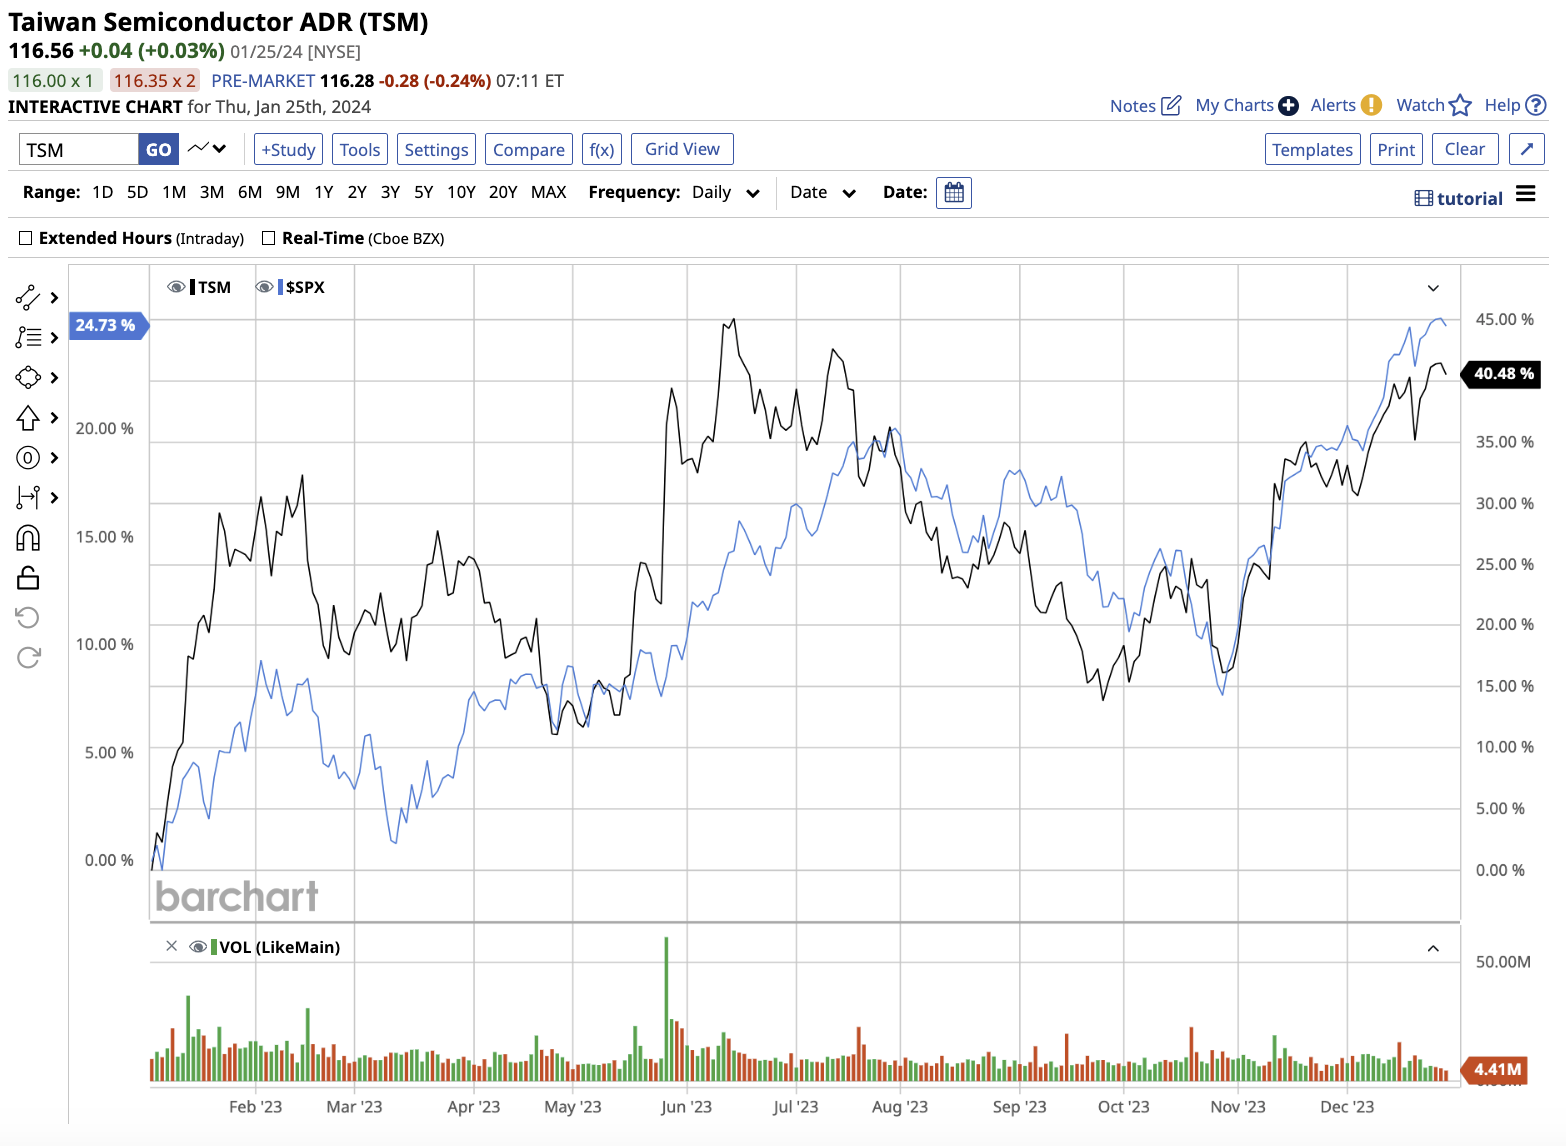The height and width of the screenshot is (1146, 1566).
Task: Hide the $SPX series with eye icon
Action: click(x=264, y=287)
